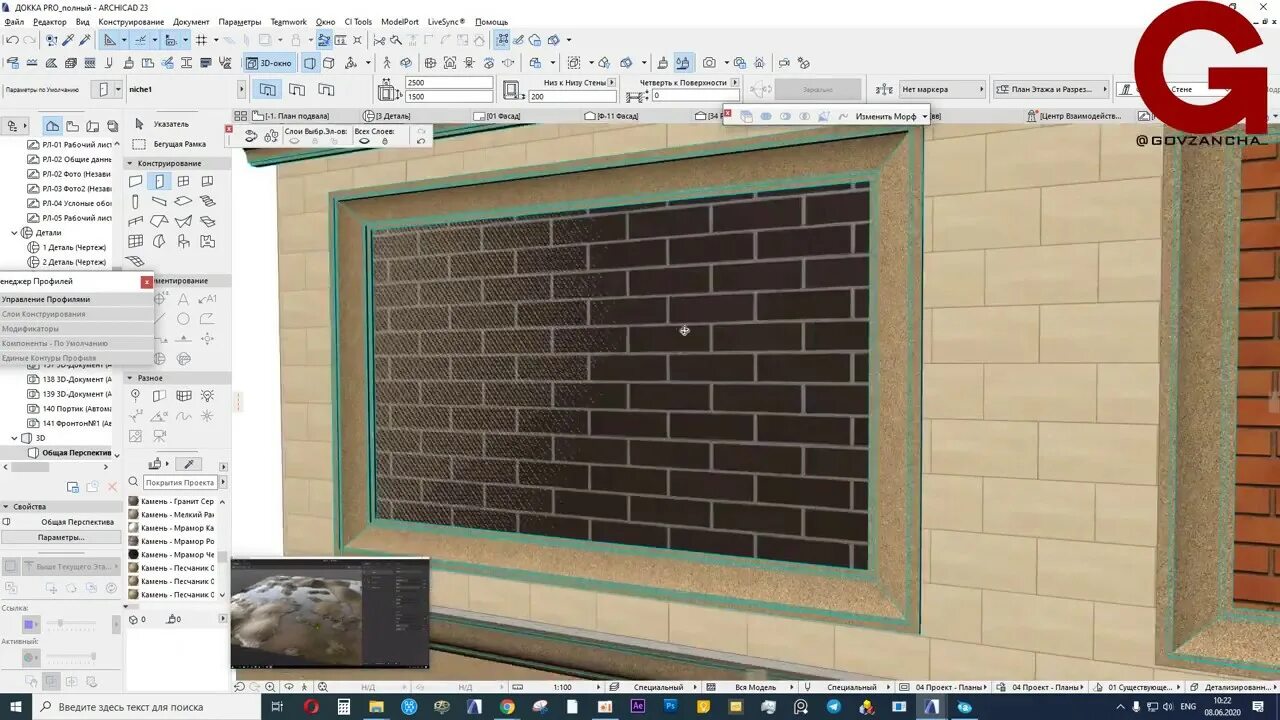Click the Pick Up Parameters eyedropper icon

[x=68, y=40]
